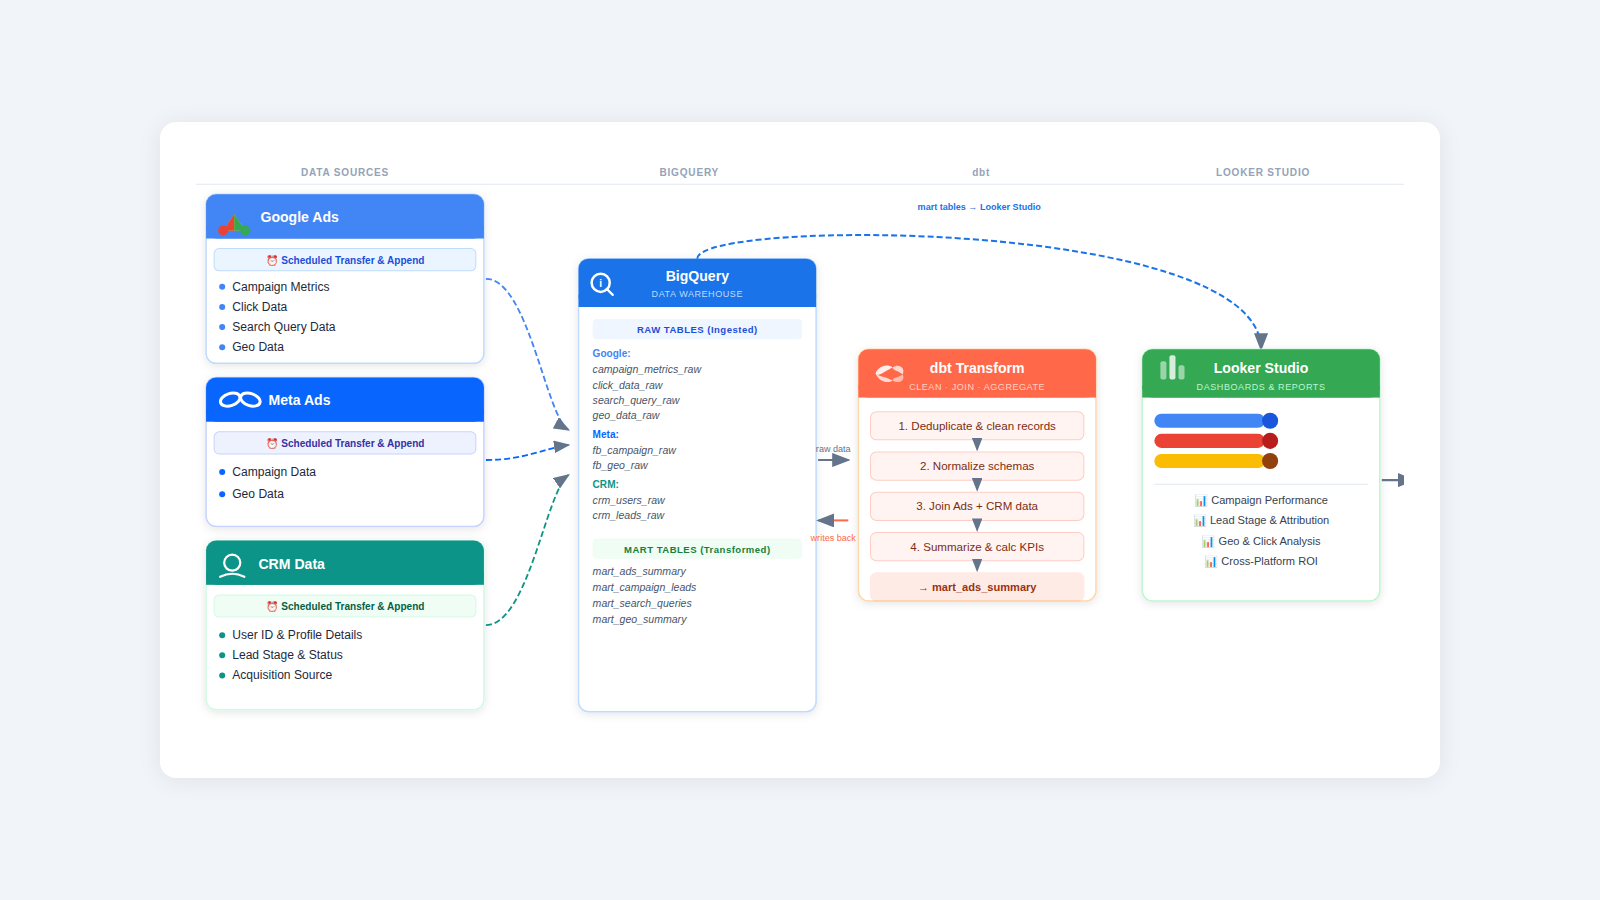Click the MART TABLES (Transformed) section header
Image resolution: width=1600 pixels, height=900 pixels.
(697, 550)
